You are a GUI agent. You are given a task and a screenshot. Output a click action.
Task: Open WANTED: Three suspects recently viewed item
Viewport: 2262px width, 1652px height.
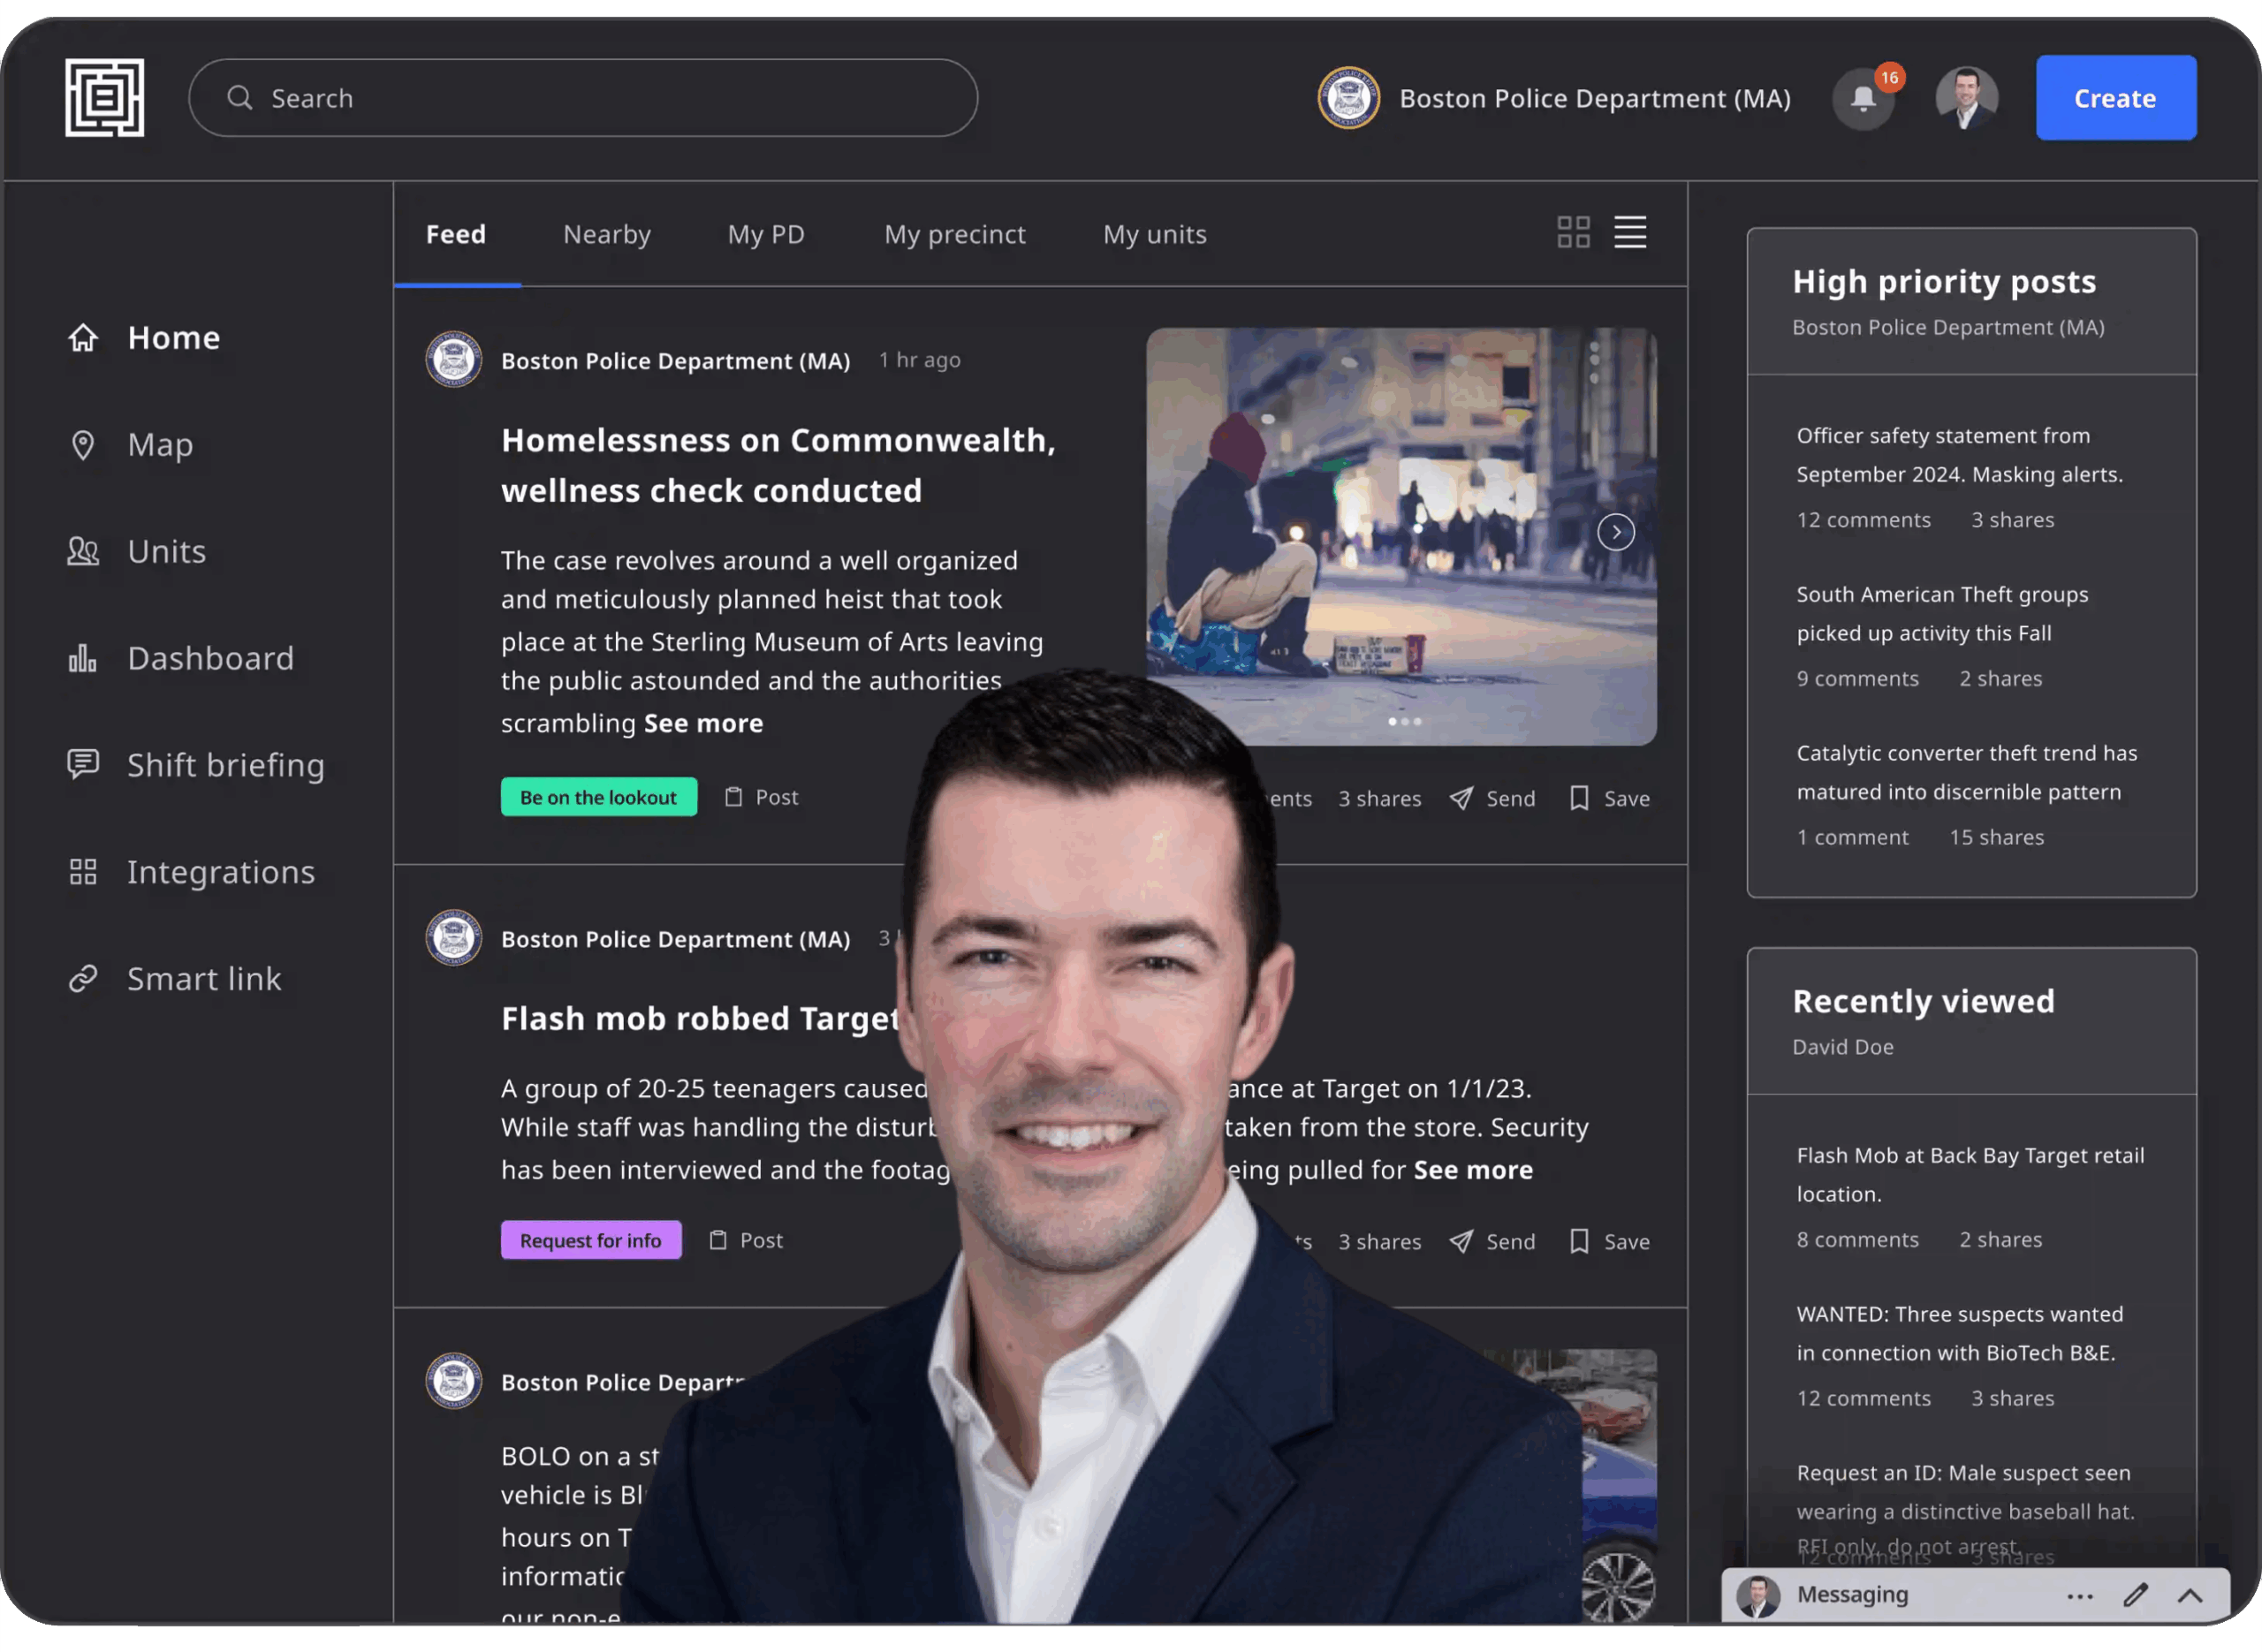1959,1334
